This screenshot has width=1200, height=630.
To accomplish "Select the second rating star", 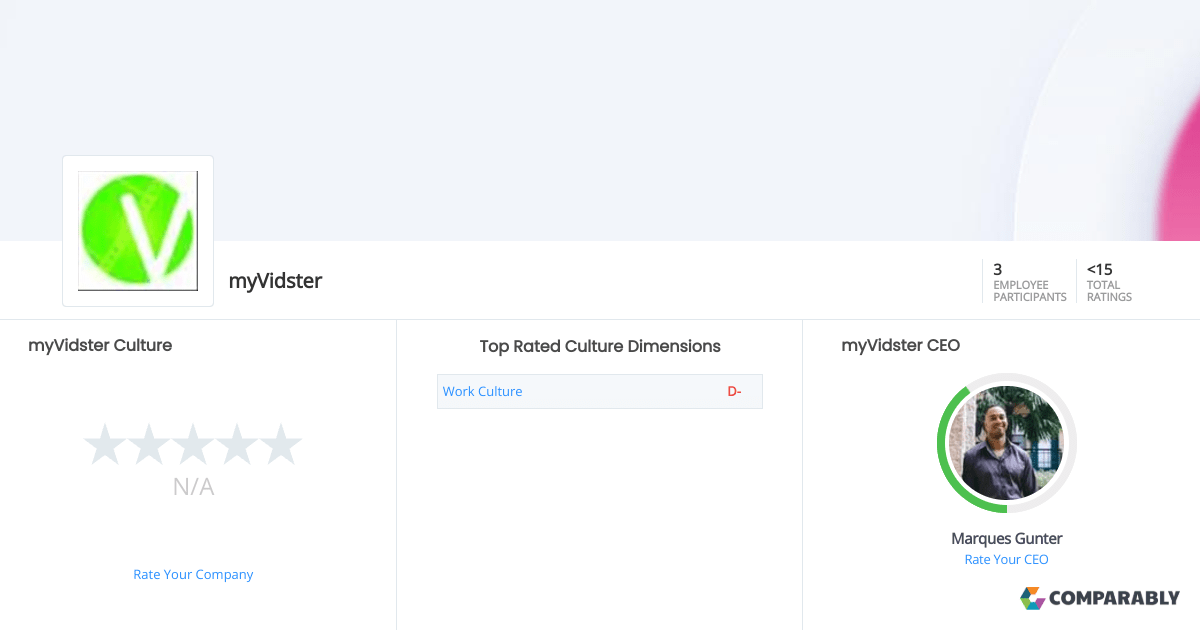I will [149, 445].
